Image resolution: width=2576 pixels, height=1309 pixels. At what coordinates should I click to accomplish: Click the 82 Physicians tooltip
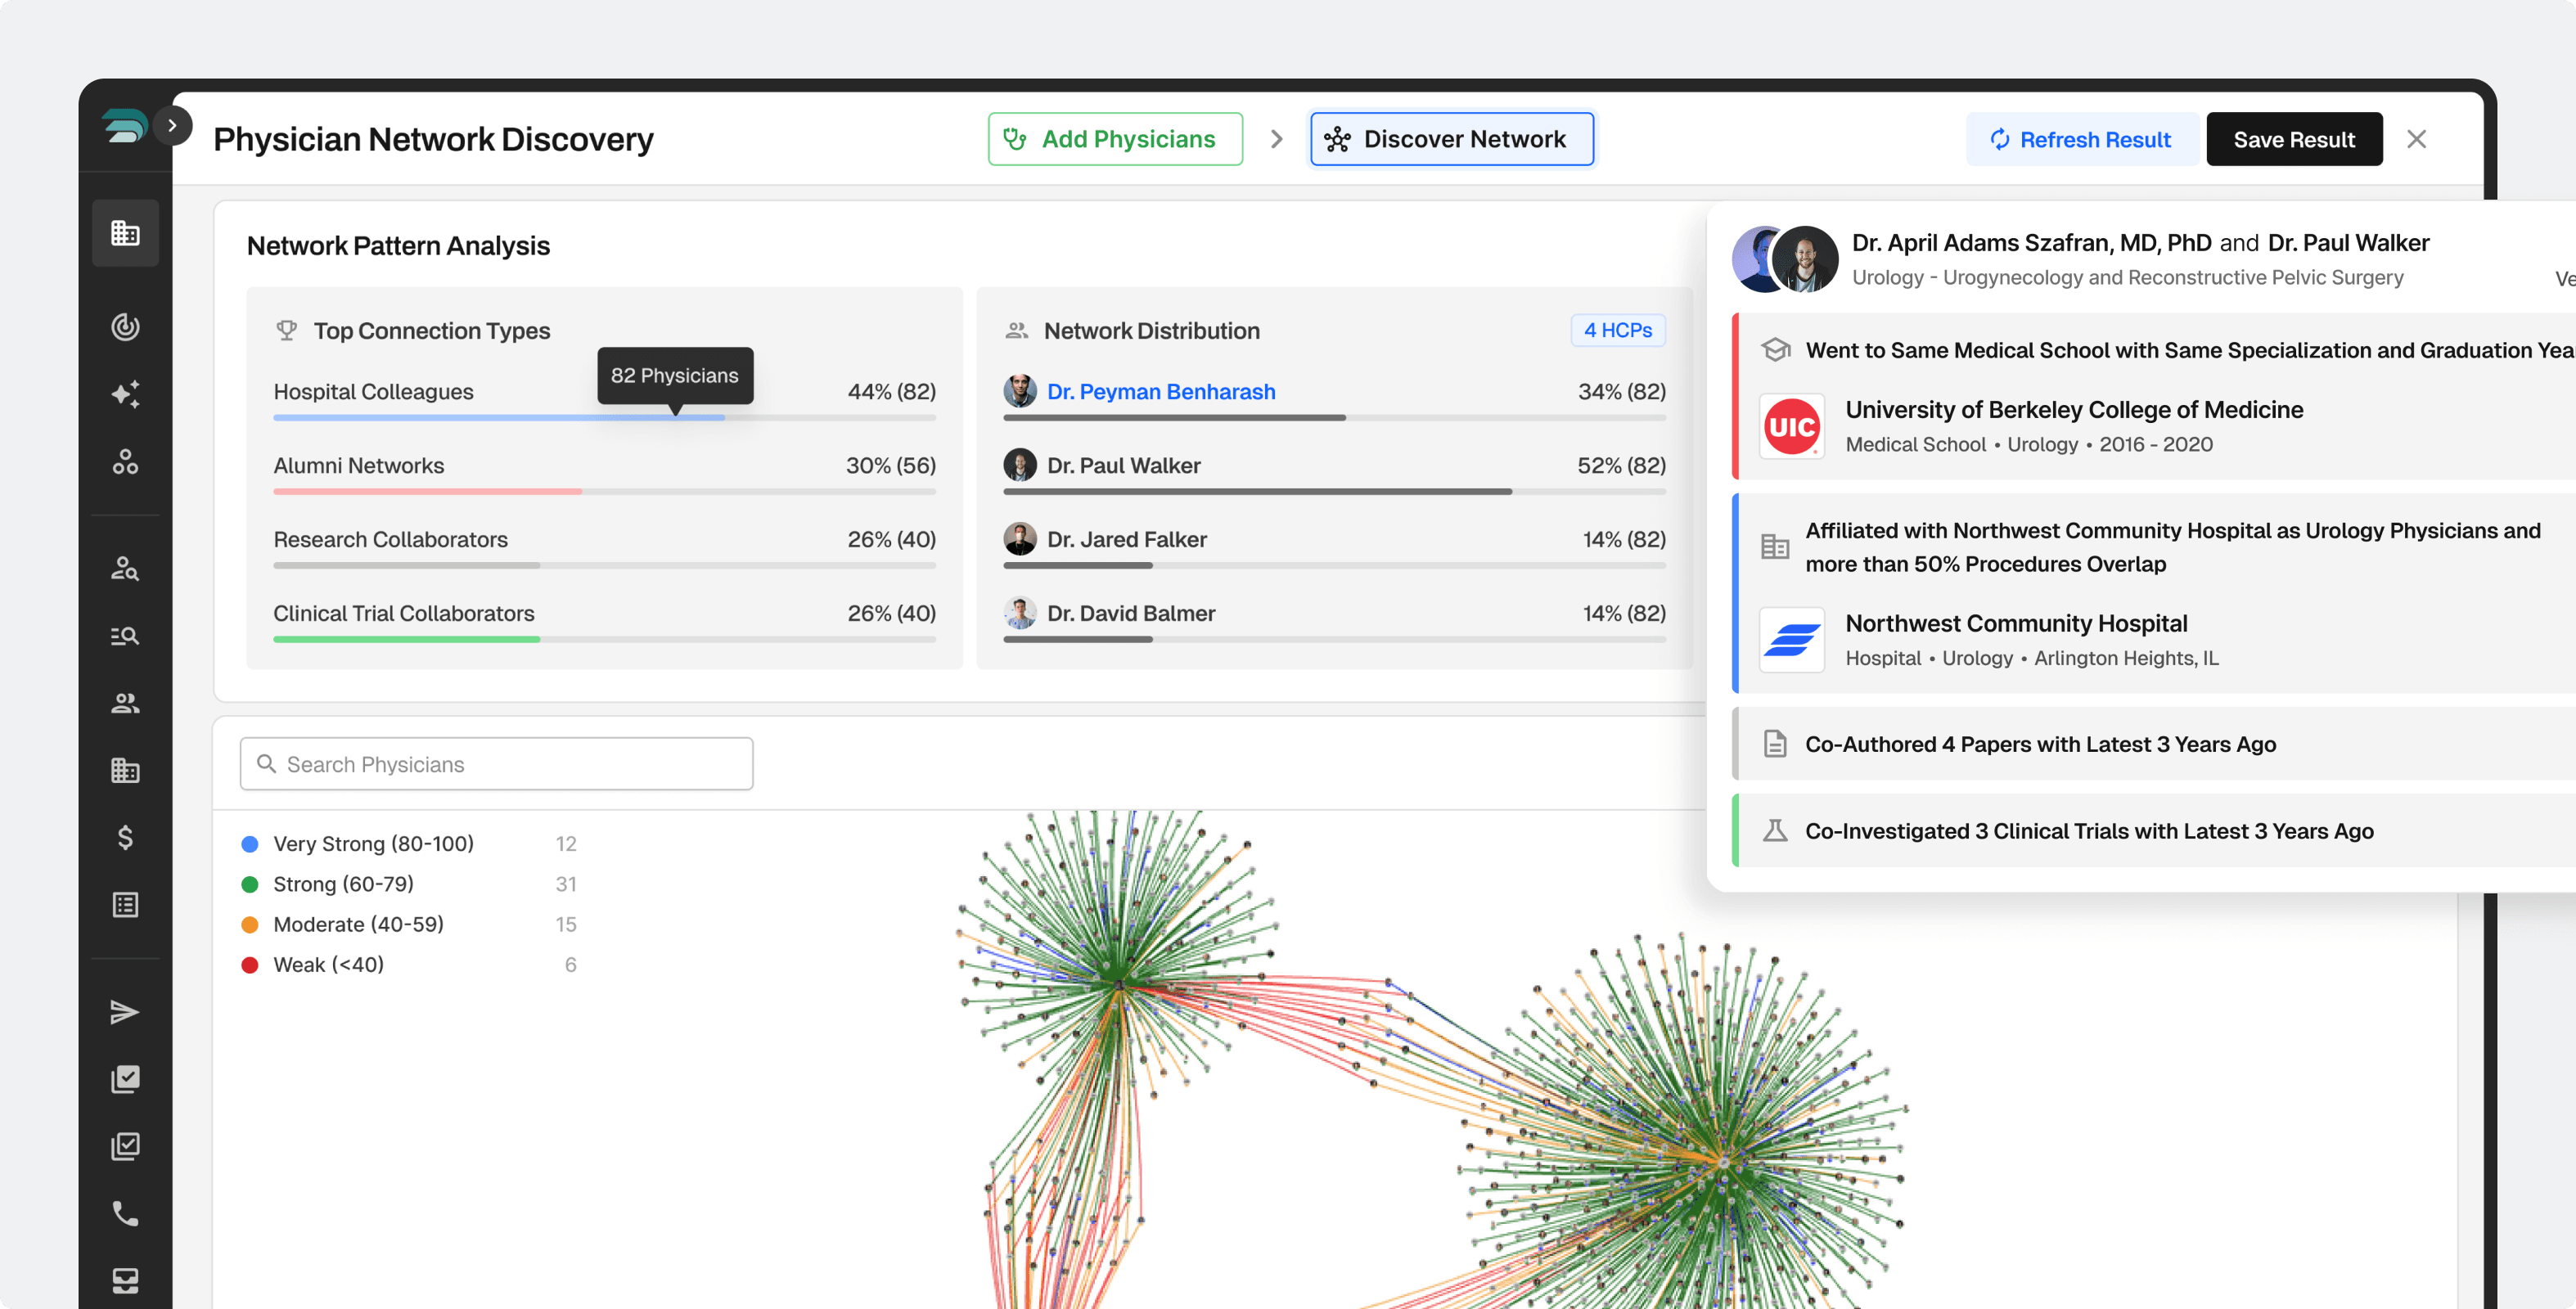click(675, 376)
